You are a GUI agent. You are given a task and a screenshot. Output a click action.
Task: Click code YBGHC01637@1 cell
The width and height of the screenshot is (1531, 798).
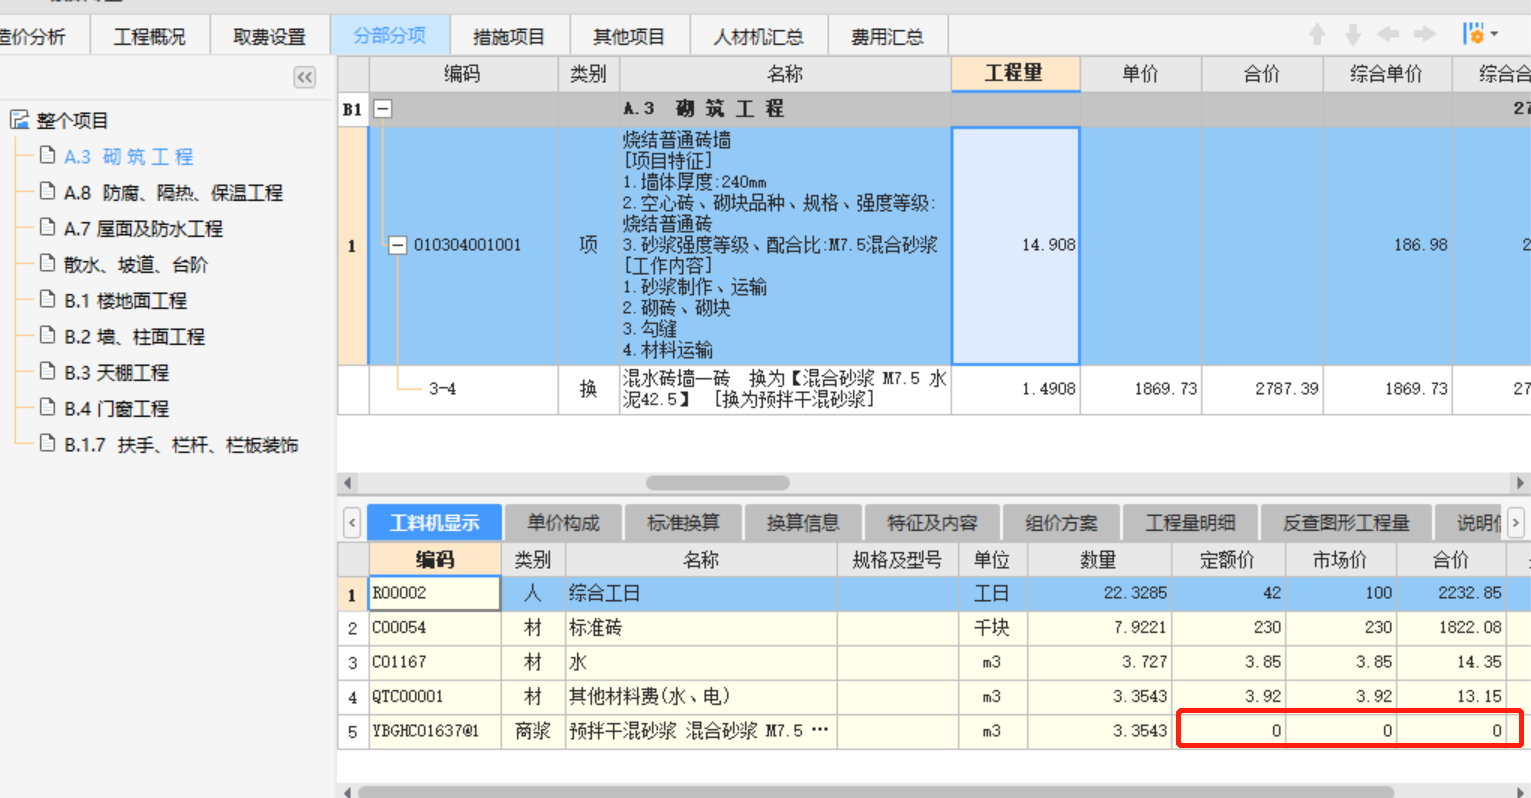434,731
